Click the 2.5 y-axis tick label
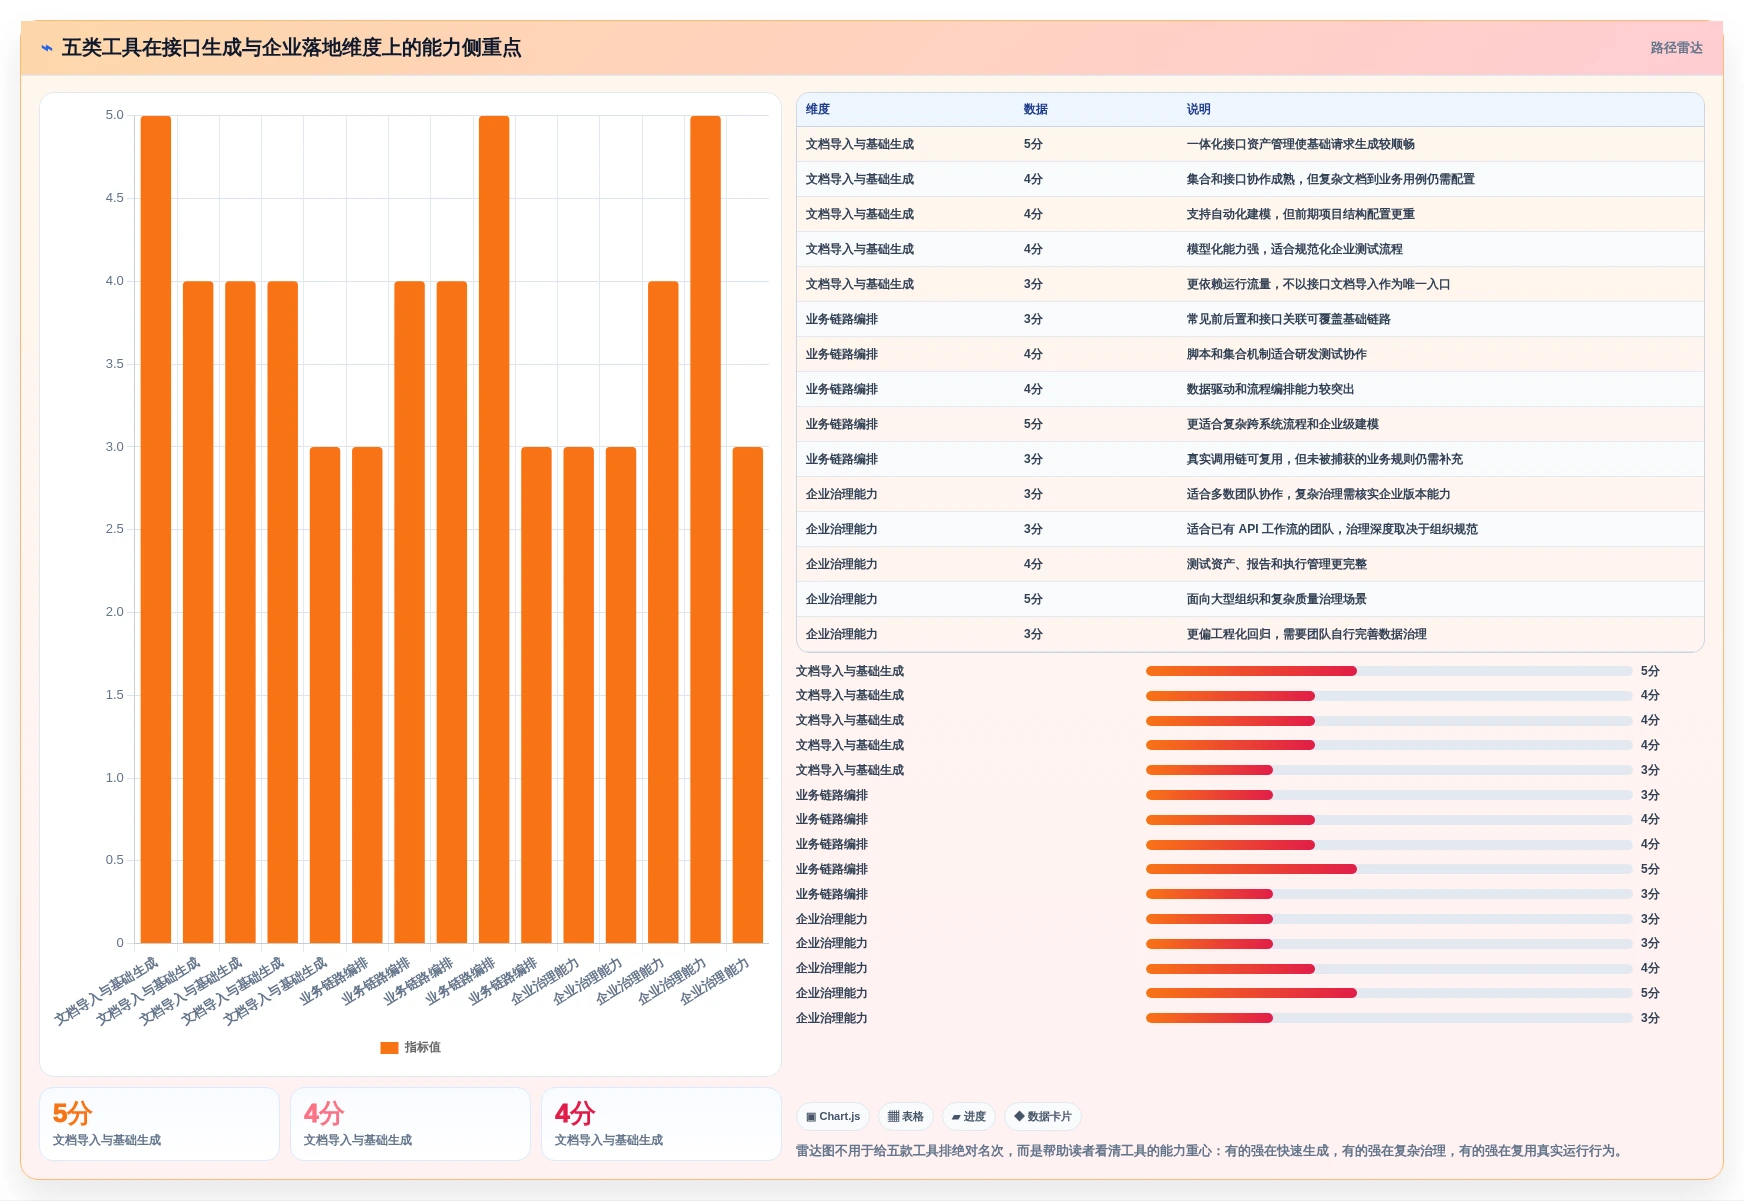 [114, 529]
